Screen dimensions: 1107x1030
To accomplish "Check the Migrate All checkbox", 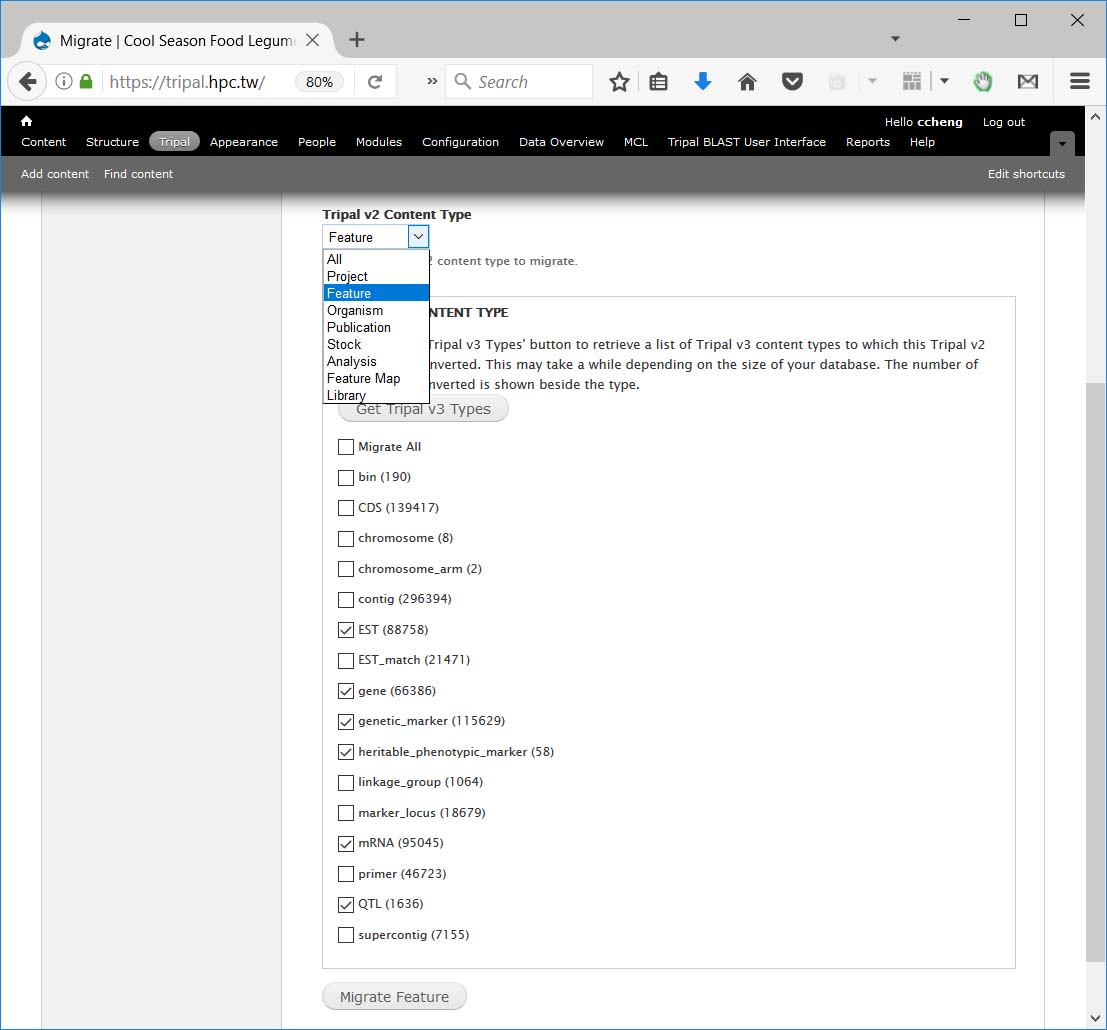I will point(346,447).
